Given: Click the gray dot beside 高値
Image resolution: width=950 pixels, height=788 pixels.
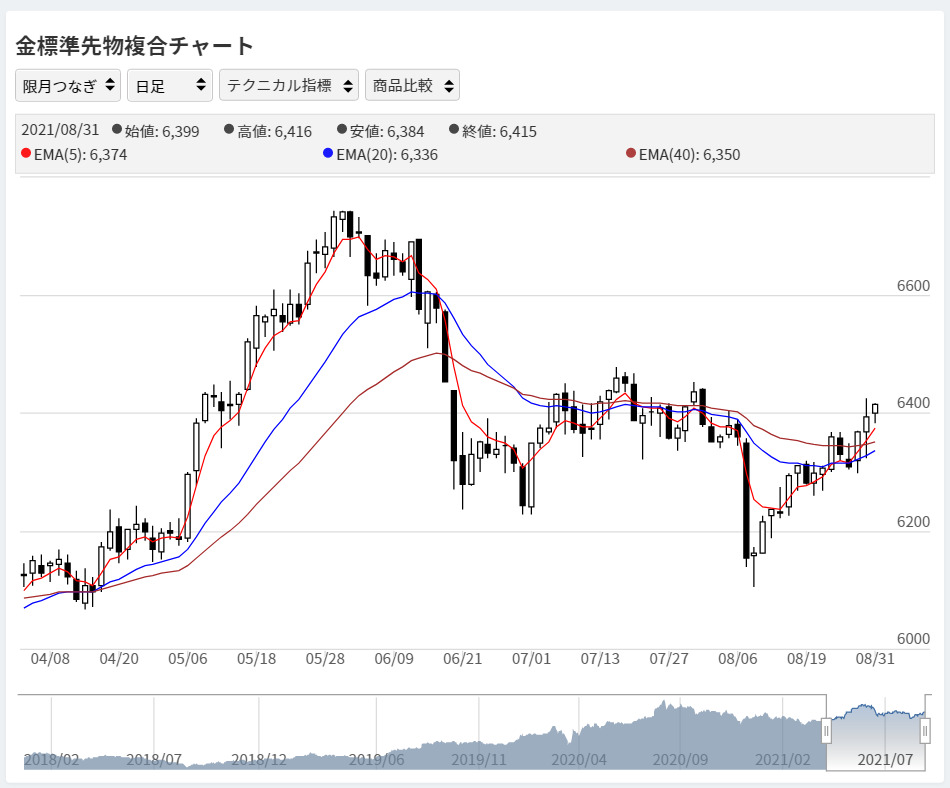Looking at the screenshot, I should pos(229,129).
